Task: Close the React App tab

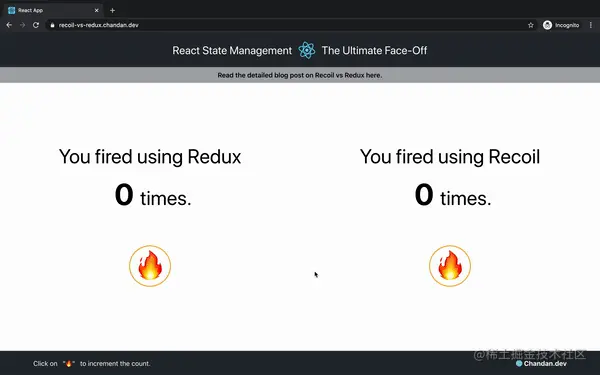Action: click(96, 10)
